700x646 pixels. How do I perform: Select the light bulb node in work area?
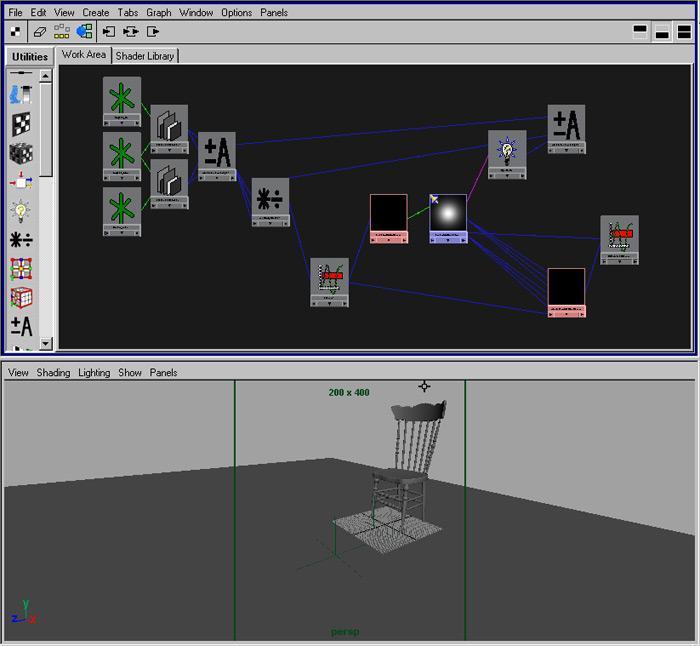coord(507,154)
